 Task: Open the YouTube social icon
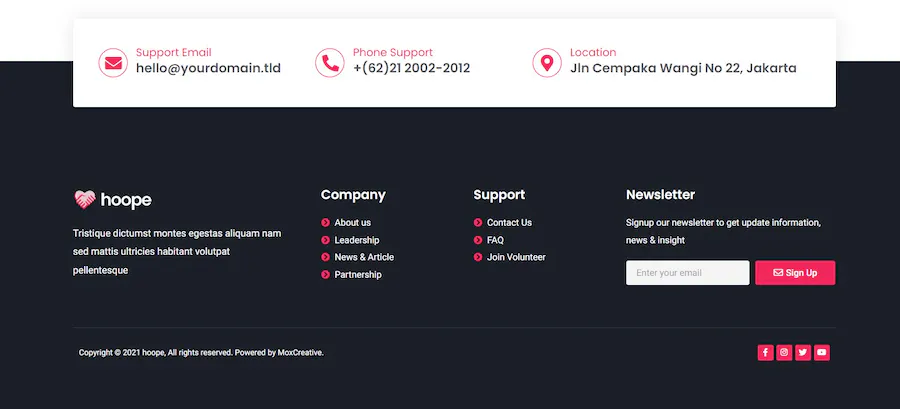(822, 353)
